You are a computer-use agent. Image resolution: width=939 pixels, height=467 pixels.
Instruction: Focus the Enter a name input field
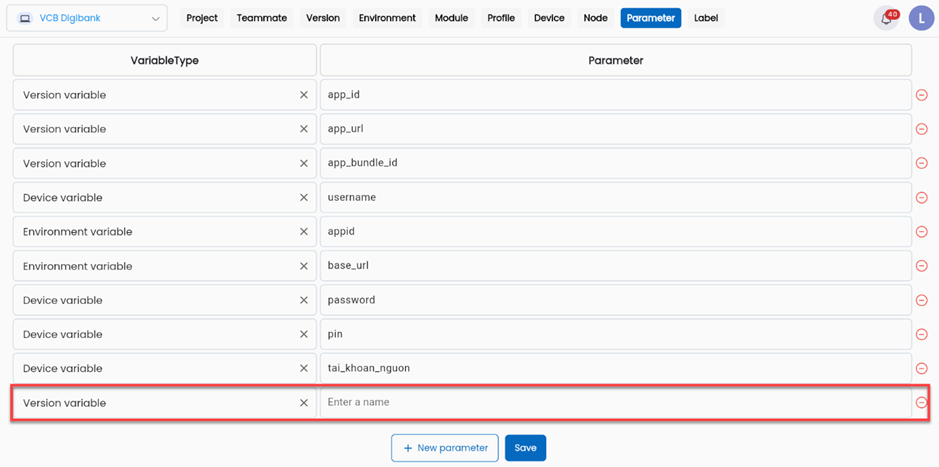[x=615, y=402]
